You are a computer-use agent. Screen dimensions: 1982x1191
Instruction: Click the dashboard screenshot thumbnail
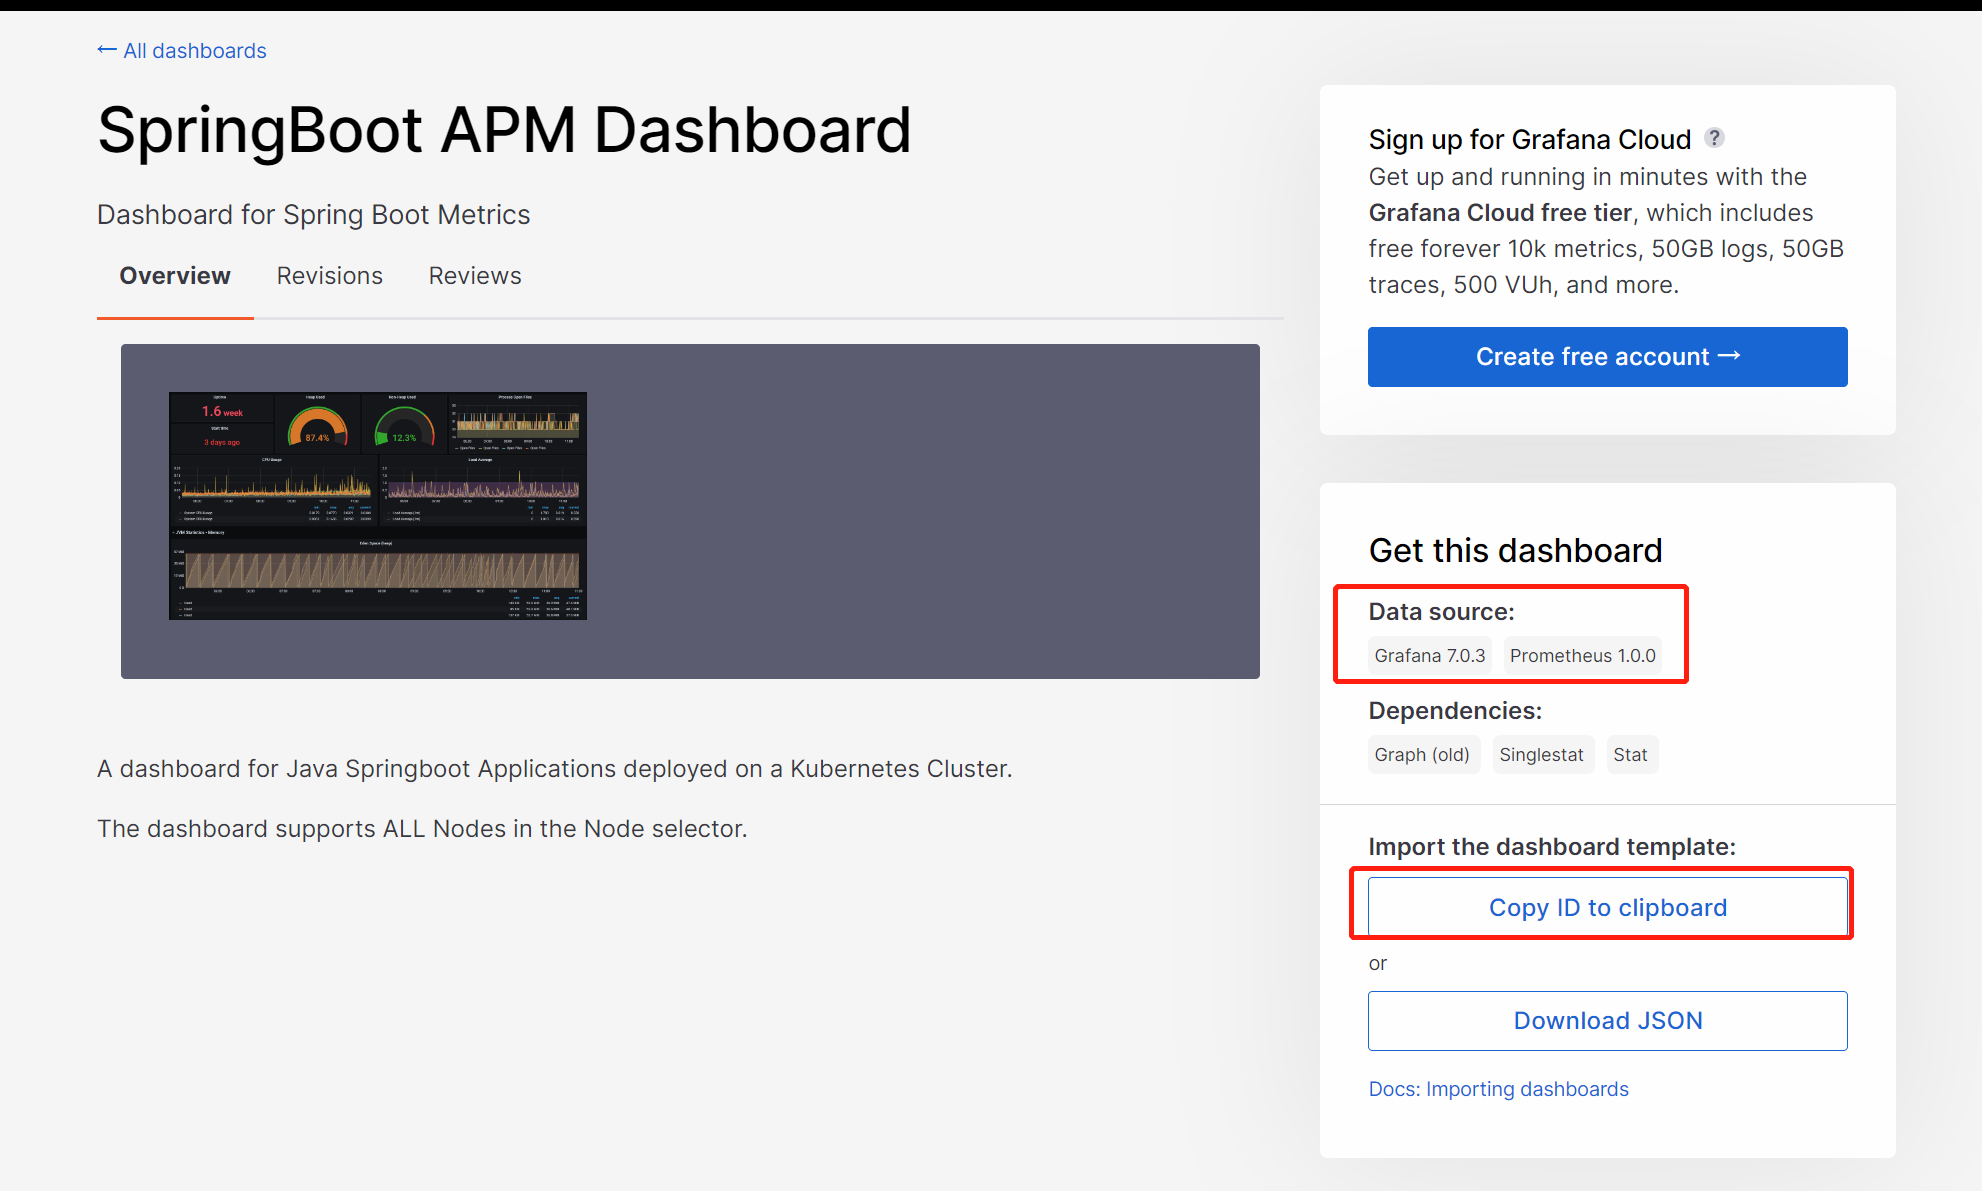click(378, 506)
